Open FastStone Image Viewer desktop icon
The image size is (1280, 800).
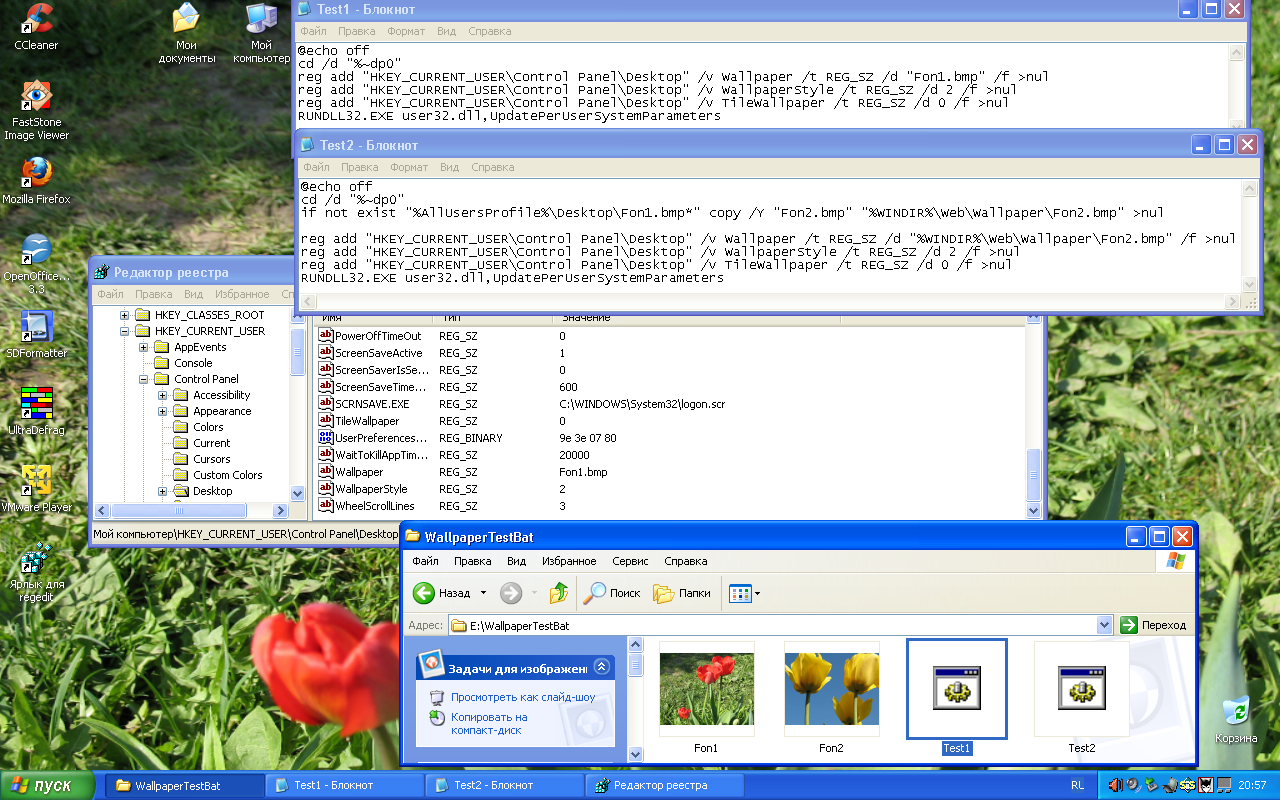(36, 97)
